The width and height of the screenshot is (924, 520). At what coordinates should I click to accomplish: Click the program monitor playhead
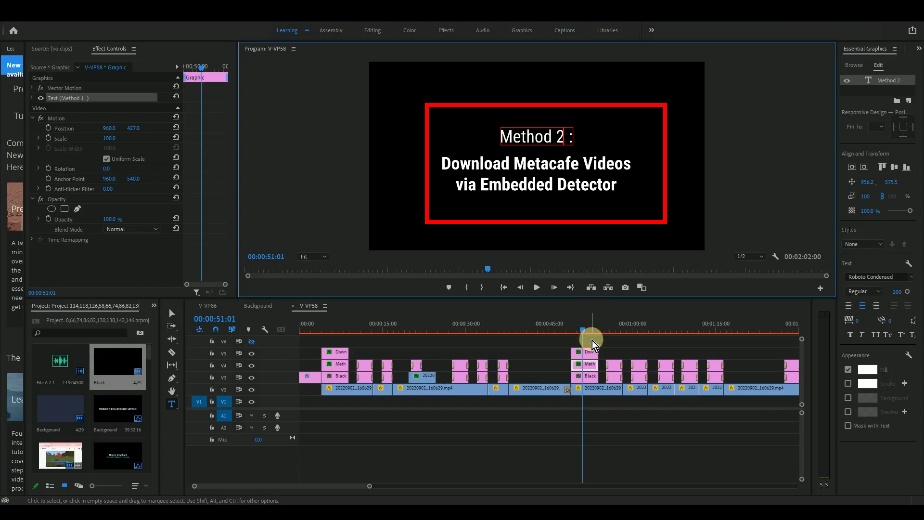pyautogui.click(x=487, y=269)
